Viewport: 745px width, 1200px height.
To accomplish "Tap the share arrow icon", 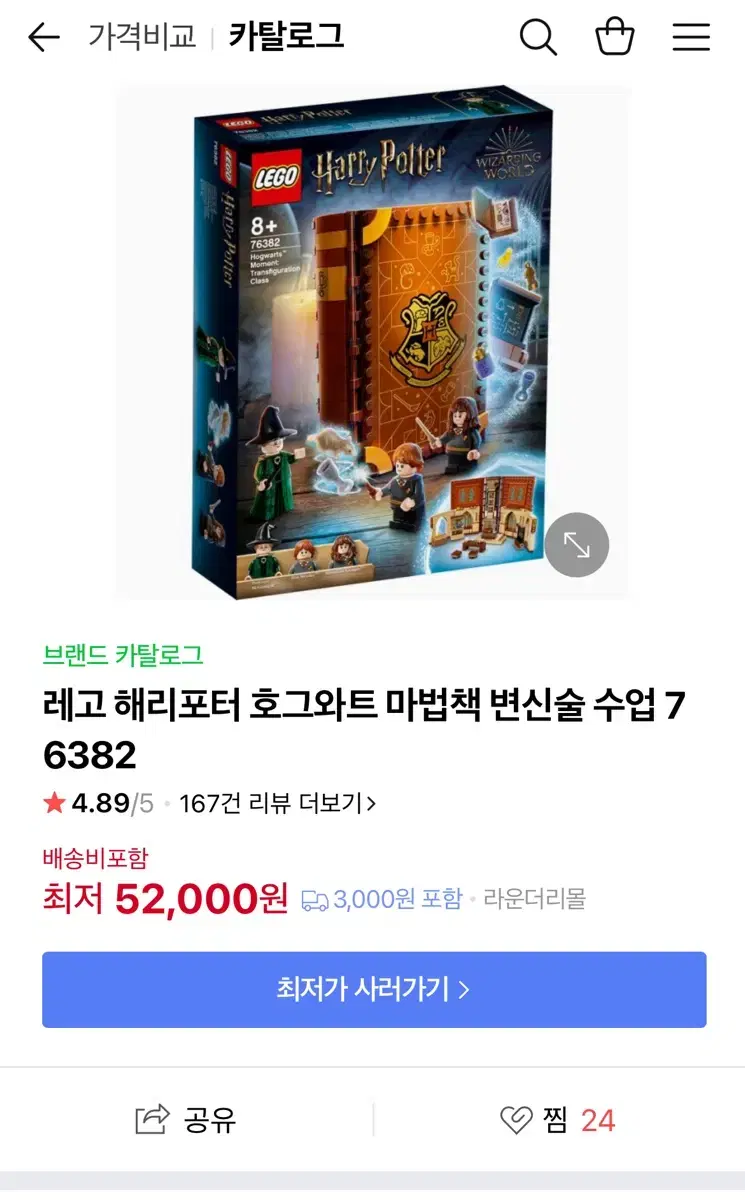I will coord(152,1119).
